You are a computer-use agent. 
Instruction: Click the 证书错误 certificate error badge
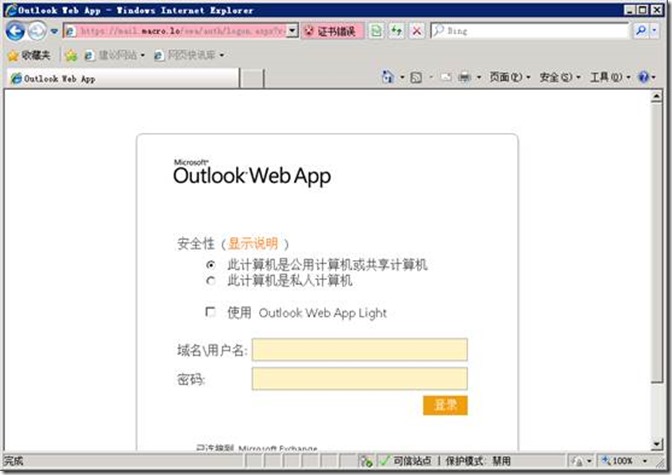pyautogui.click(x=333, y=31)
